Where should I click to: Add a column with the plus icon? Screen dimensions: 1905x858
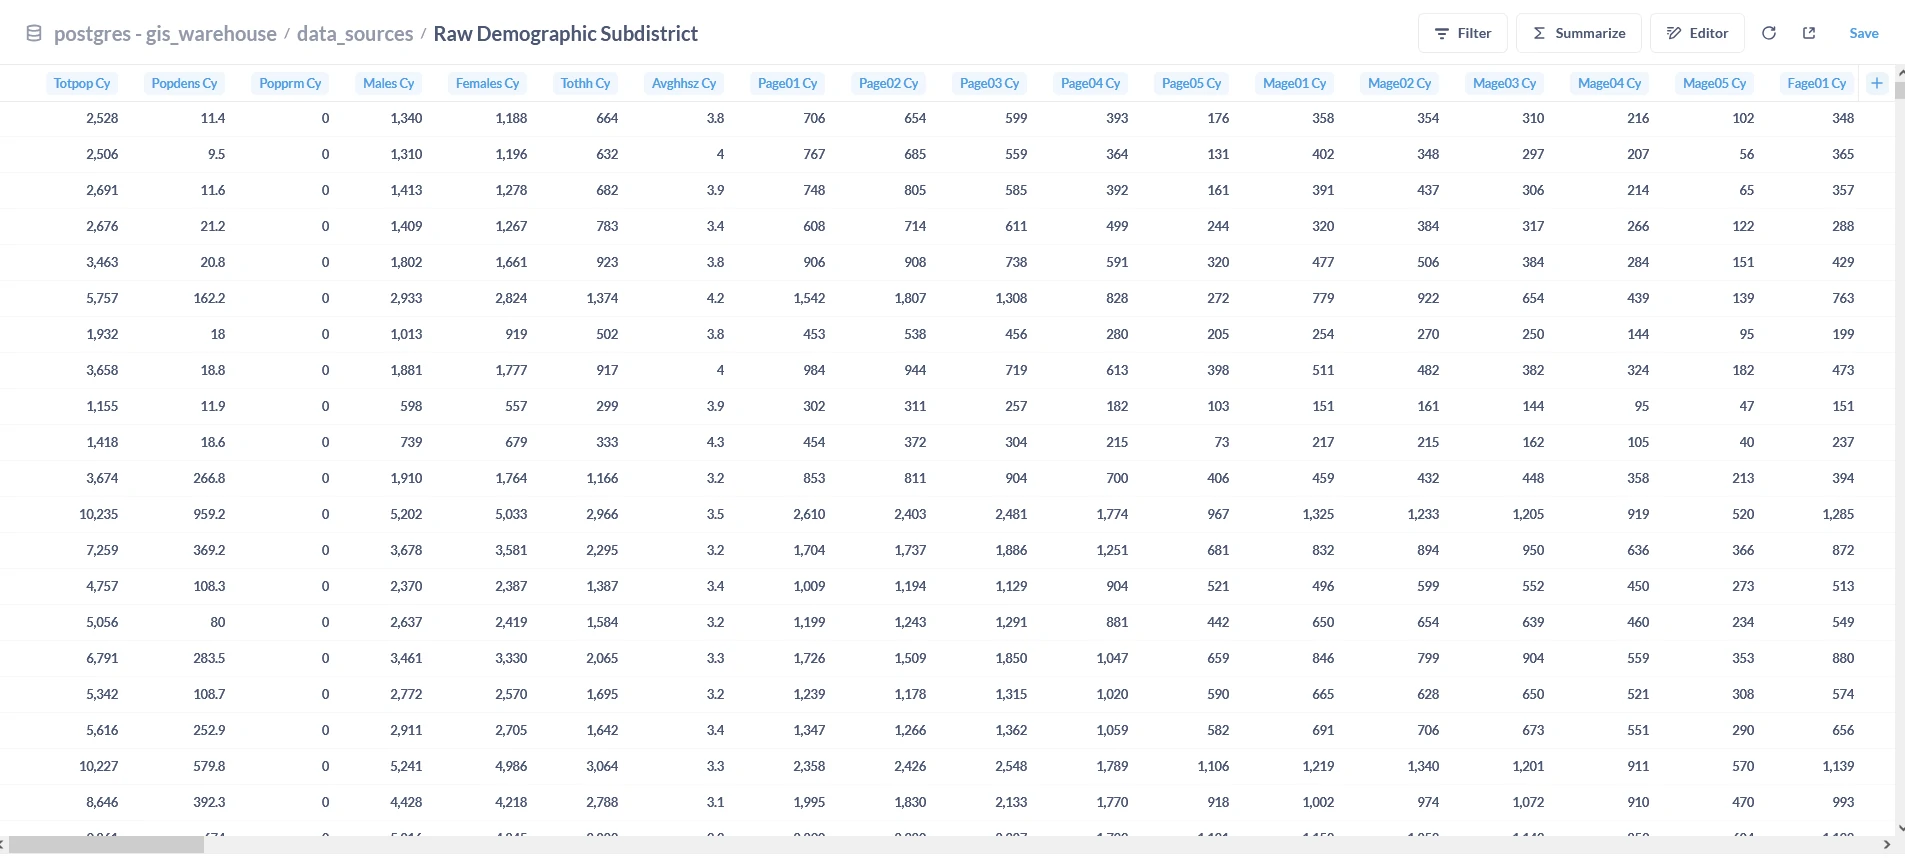[1877, 83]
